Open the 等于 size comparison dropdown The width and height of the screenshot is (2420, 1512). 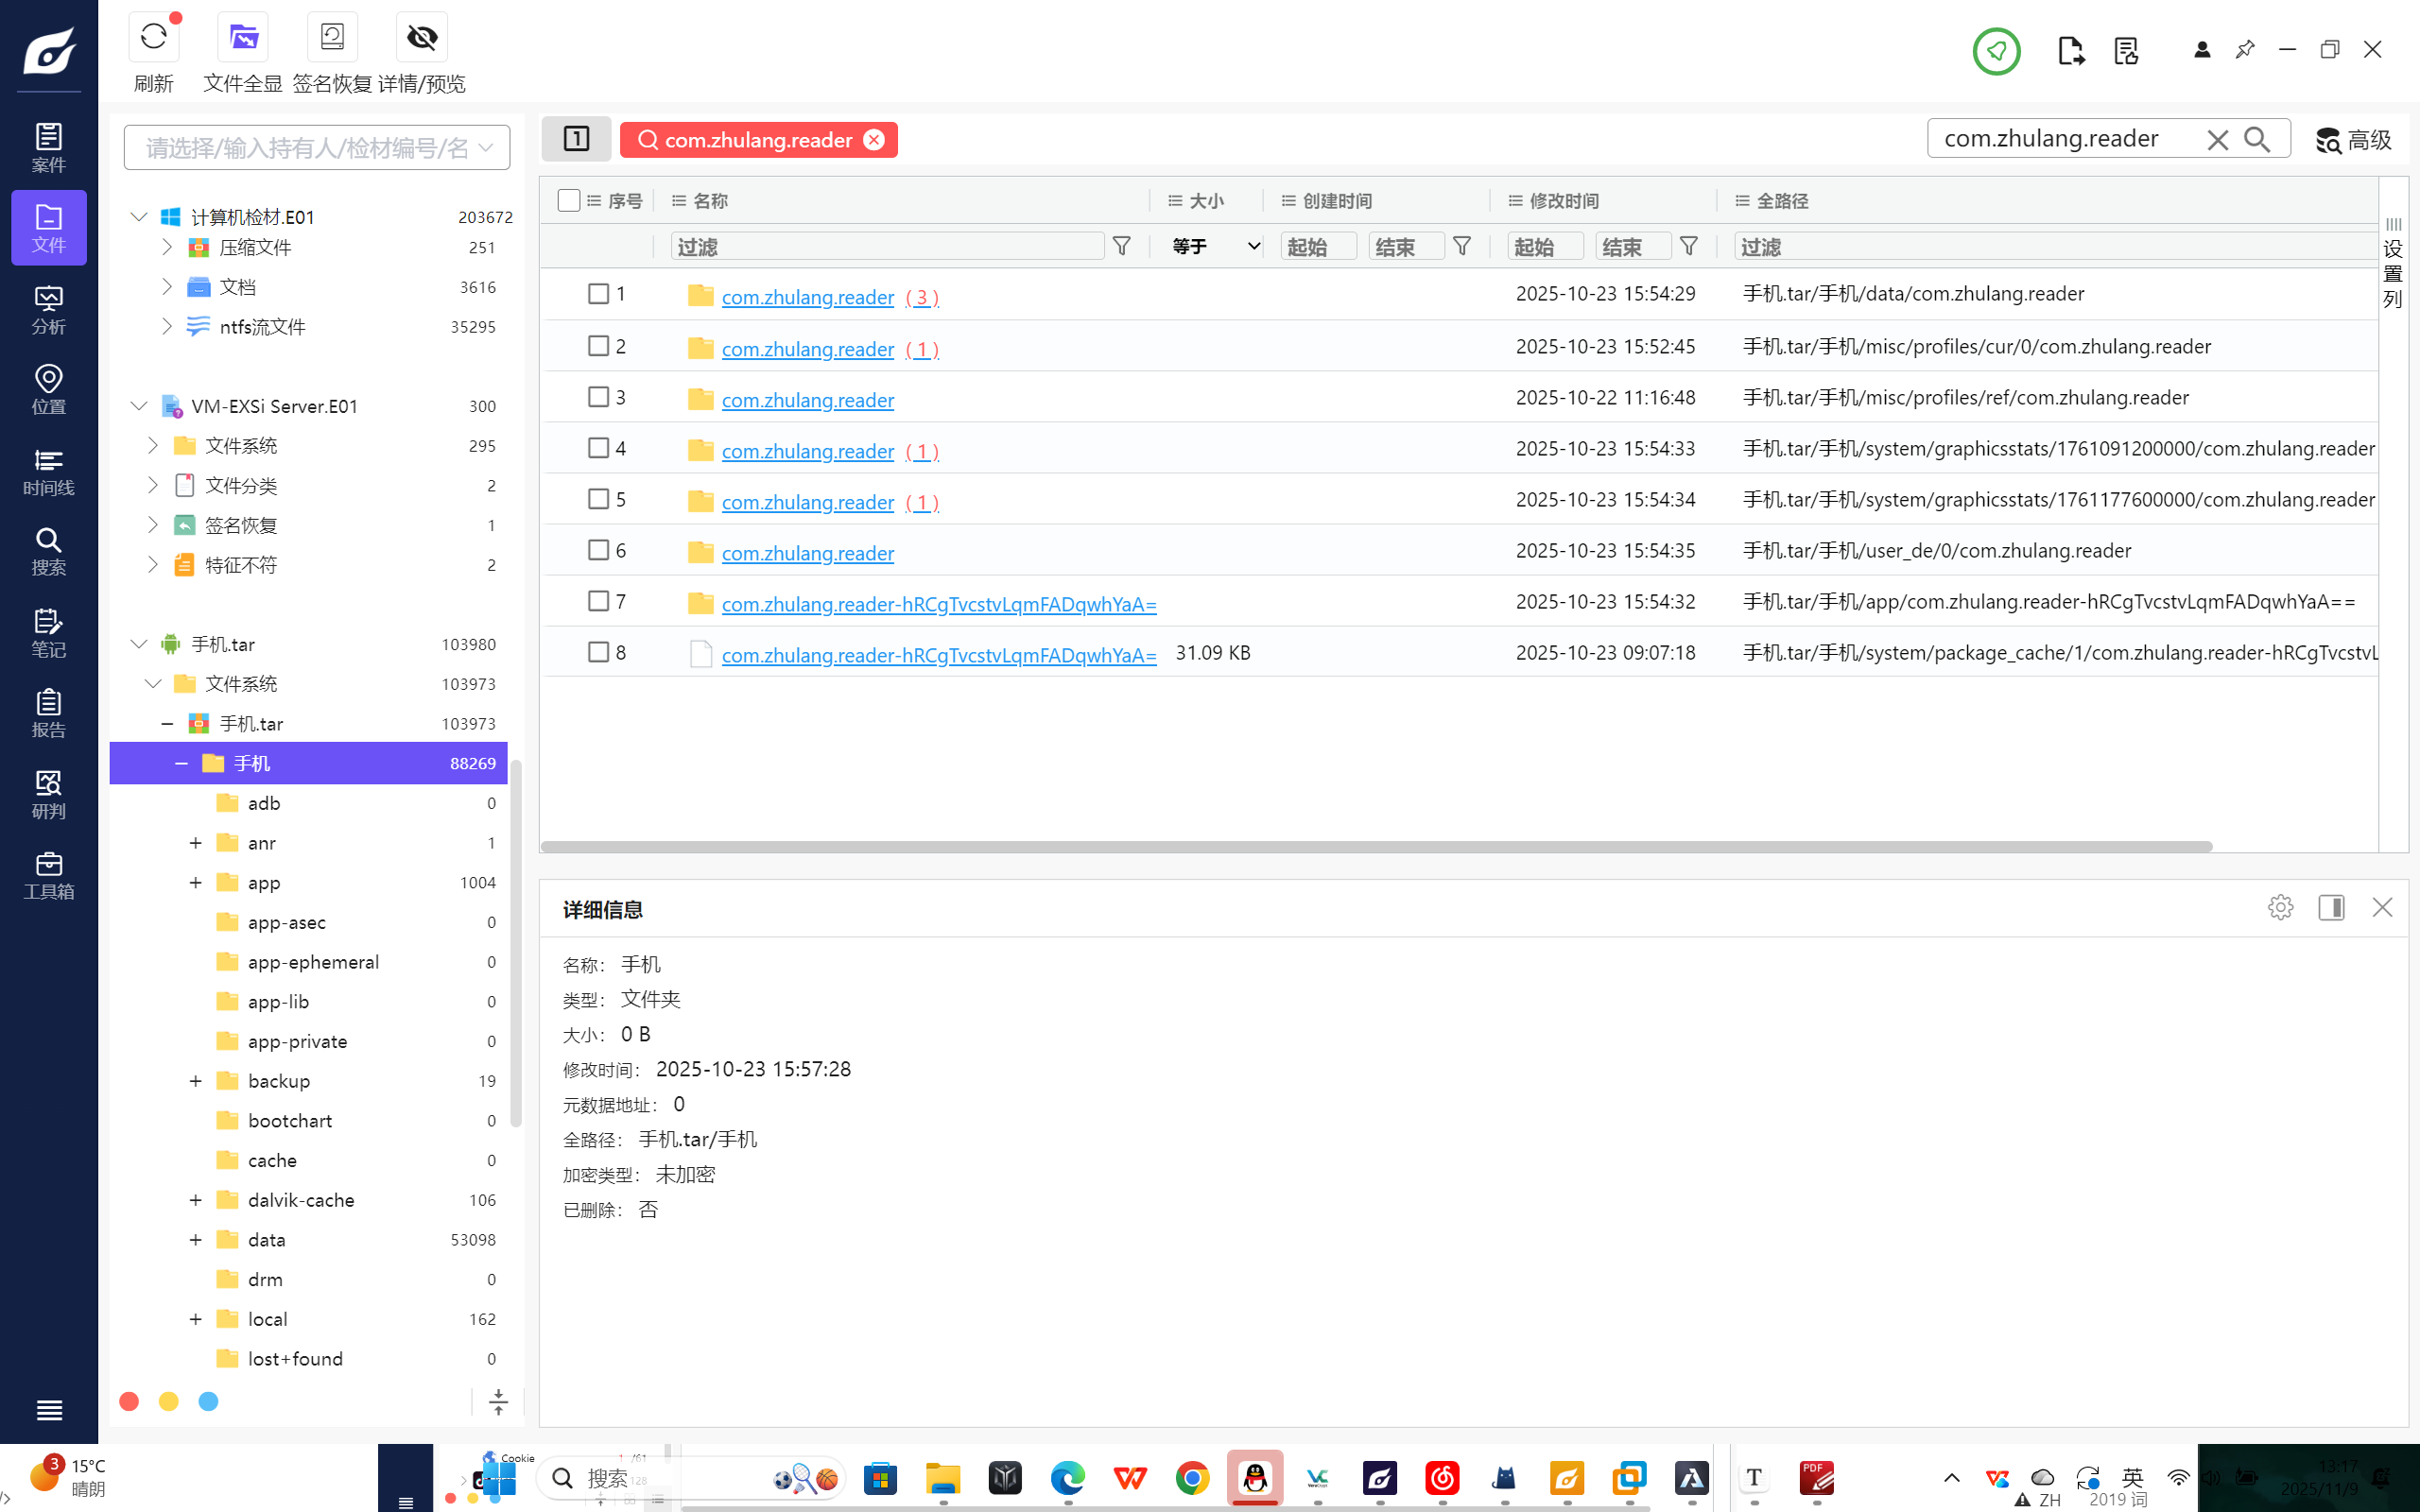(1215, 246)
